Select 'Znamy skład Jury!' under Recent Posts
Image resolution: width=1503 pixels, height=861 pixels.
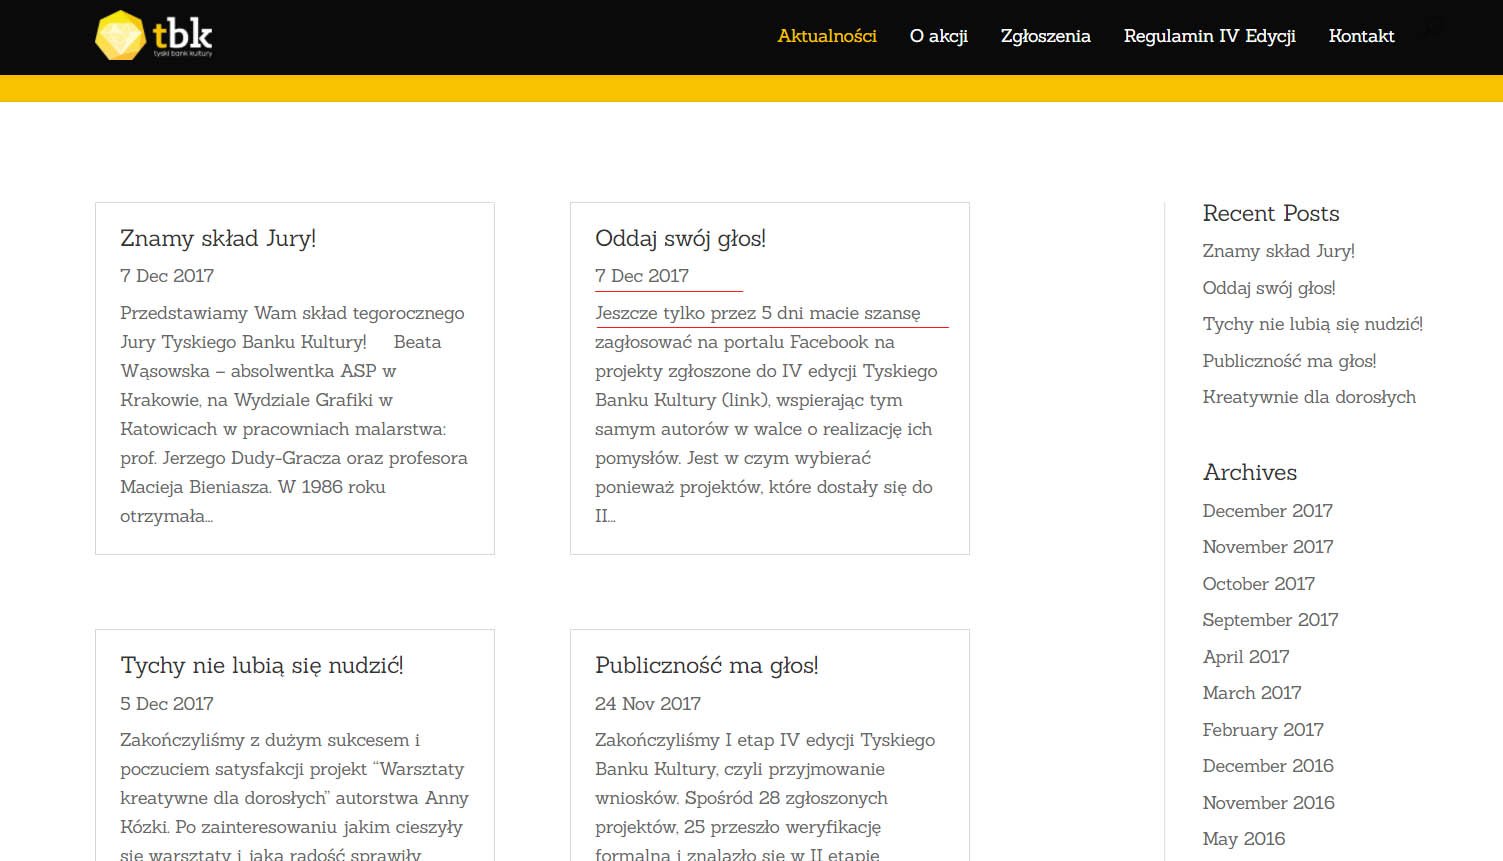1278,251
